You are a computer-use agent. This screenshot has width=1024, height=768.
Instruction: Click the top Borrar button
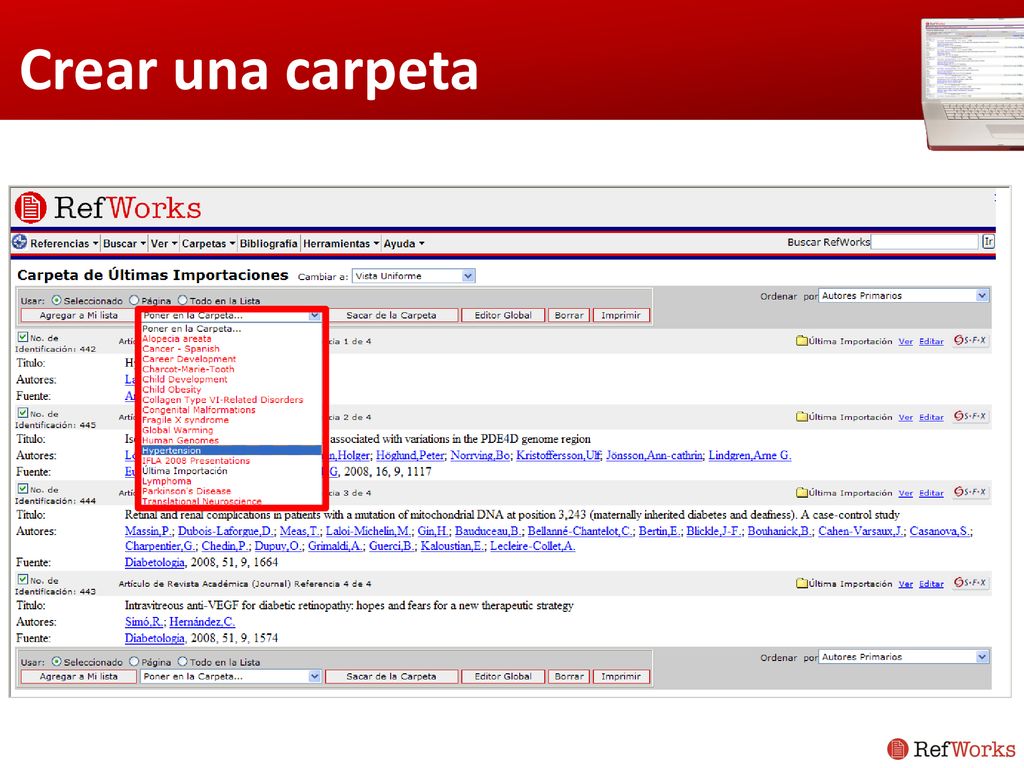tap(569, 315)
